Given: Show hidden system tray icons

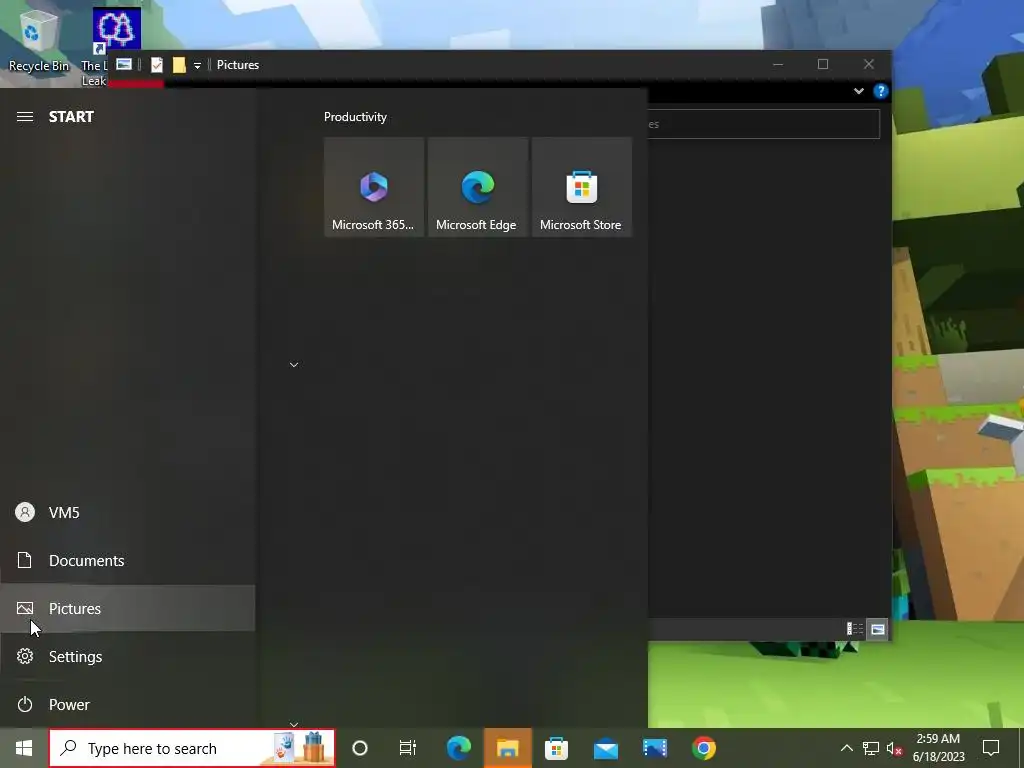Looking at the screenshot, I should [x=846, y=748].
